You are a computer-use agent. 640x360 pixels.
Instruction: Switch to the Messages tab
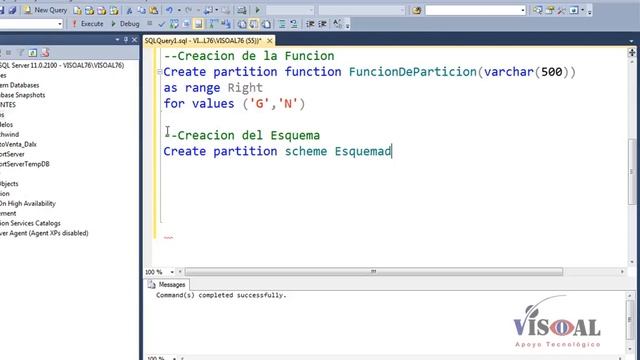point(167,284)
